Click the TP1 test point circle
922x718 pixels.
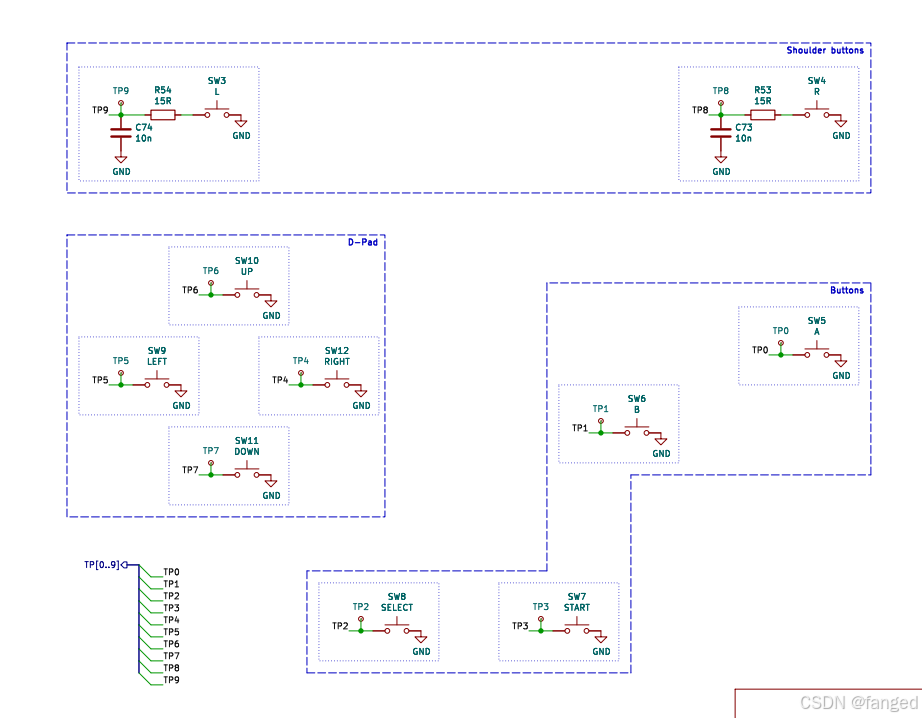601,422
